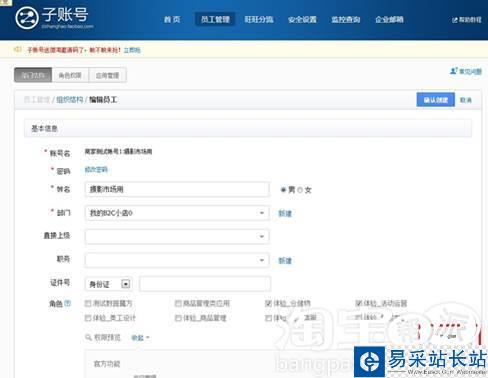Click 新建 next to the 部门 dropdown
The width and height of the screenshot is (488, 378).
285,213
